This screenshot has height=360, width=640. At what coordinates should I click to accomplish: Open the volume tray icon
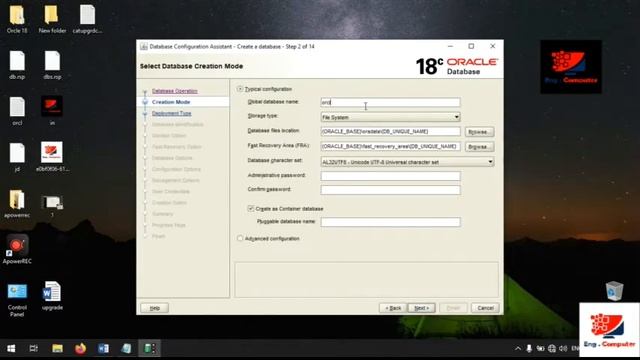[563, 349]
